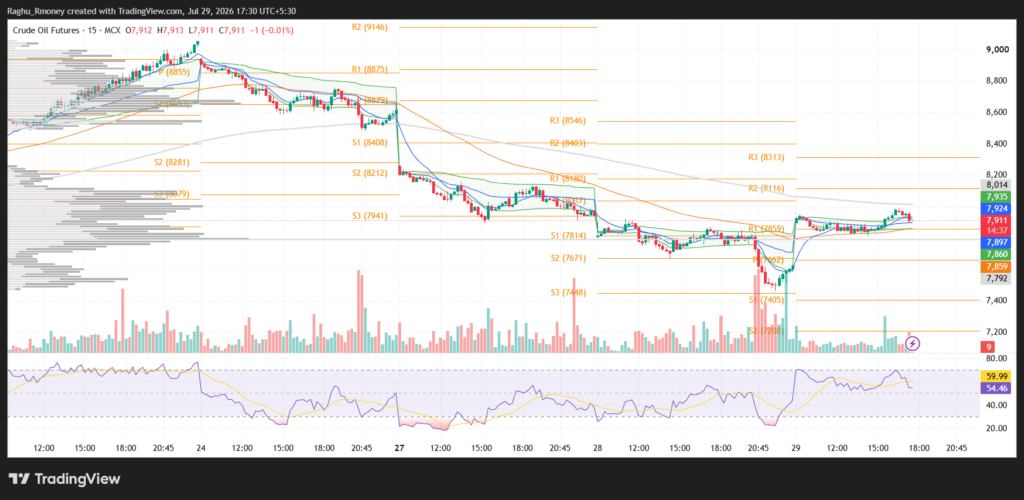
Task: Click the green 7,935 price tag
Action: [x=997, y=196]
